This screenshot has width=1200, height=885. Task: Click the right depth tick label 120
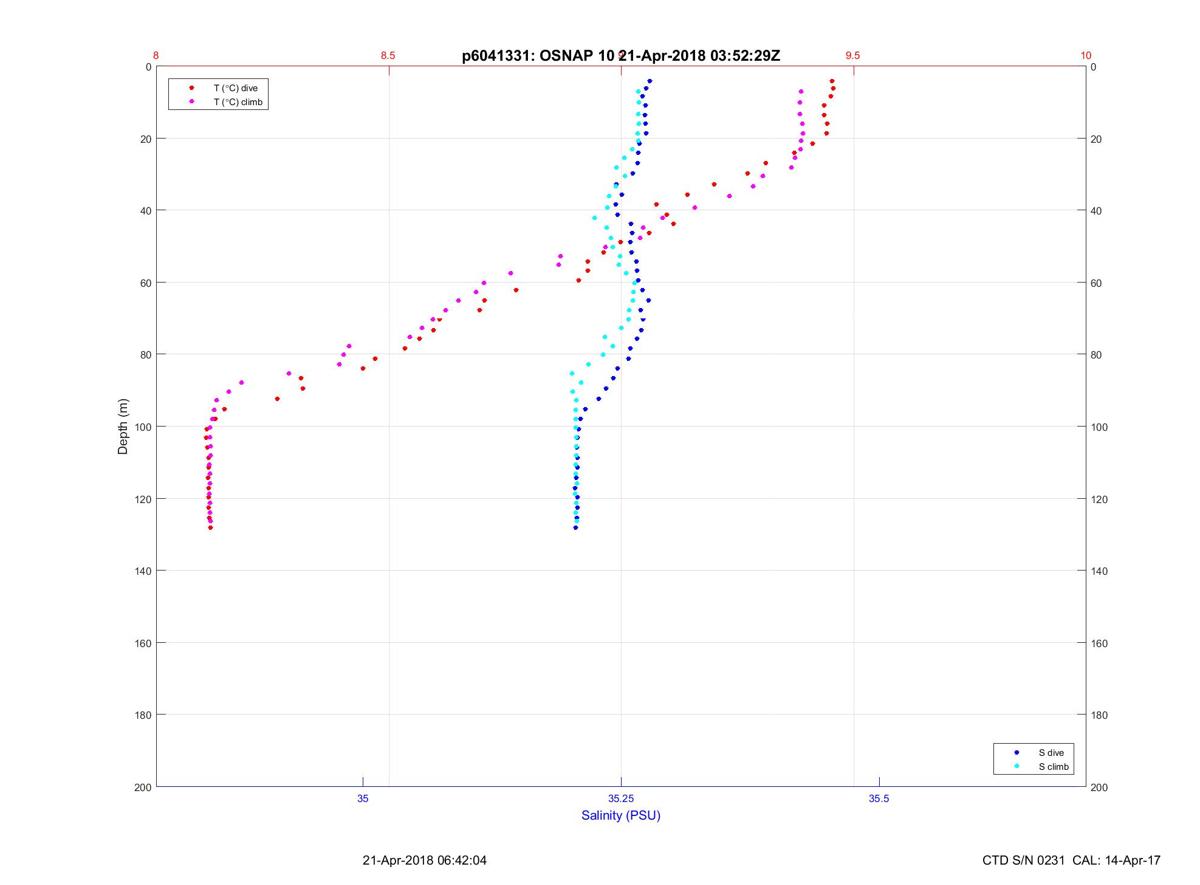1100,499
